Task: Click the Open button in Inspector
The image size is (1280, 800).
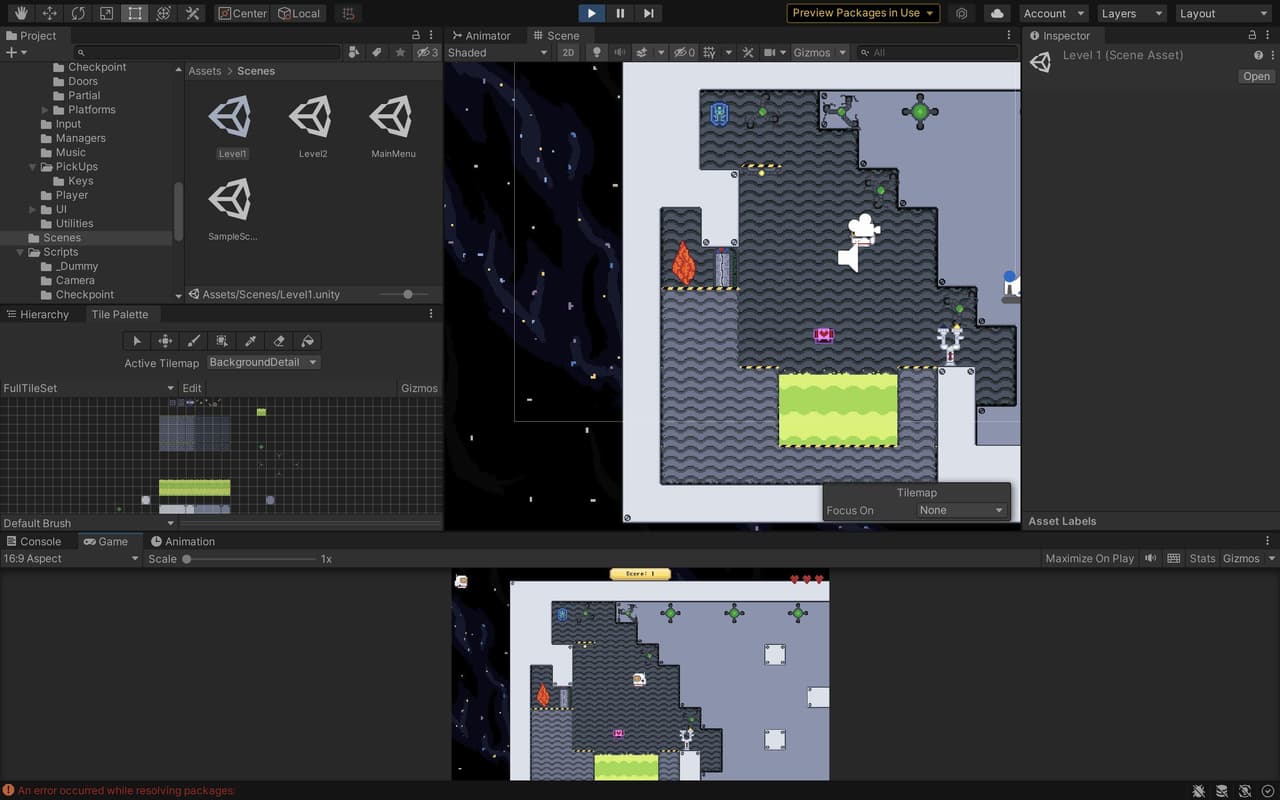Action: 1256,76
